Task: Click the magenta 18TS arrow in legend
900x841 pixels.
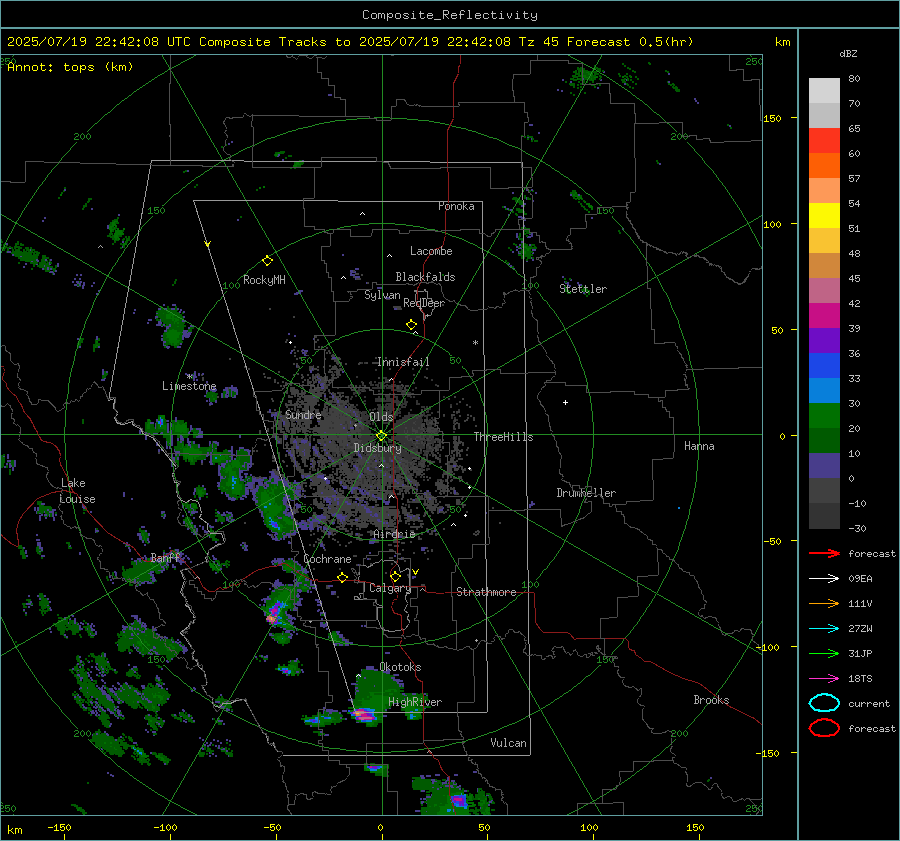Action: tap(824, 679)
